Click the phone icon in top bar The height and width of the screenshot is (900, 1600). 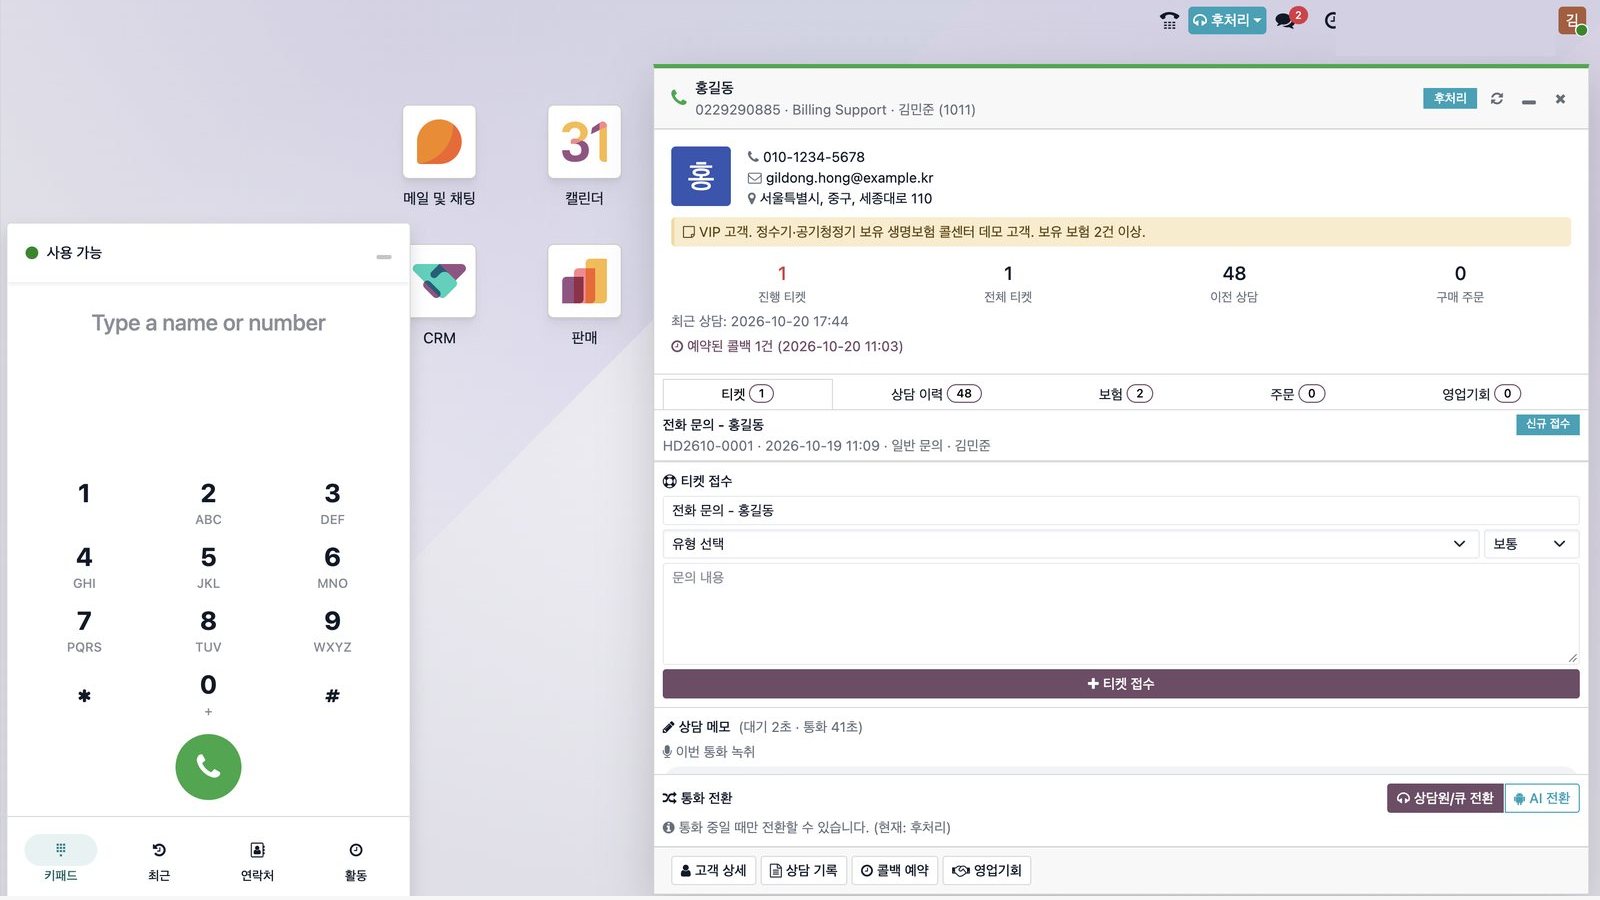coord(1169,20)
